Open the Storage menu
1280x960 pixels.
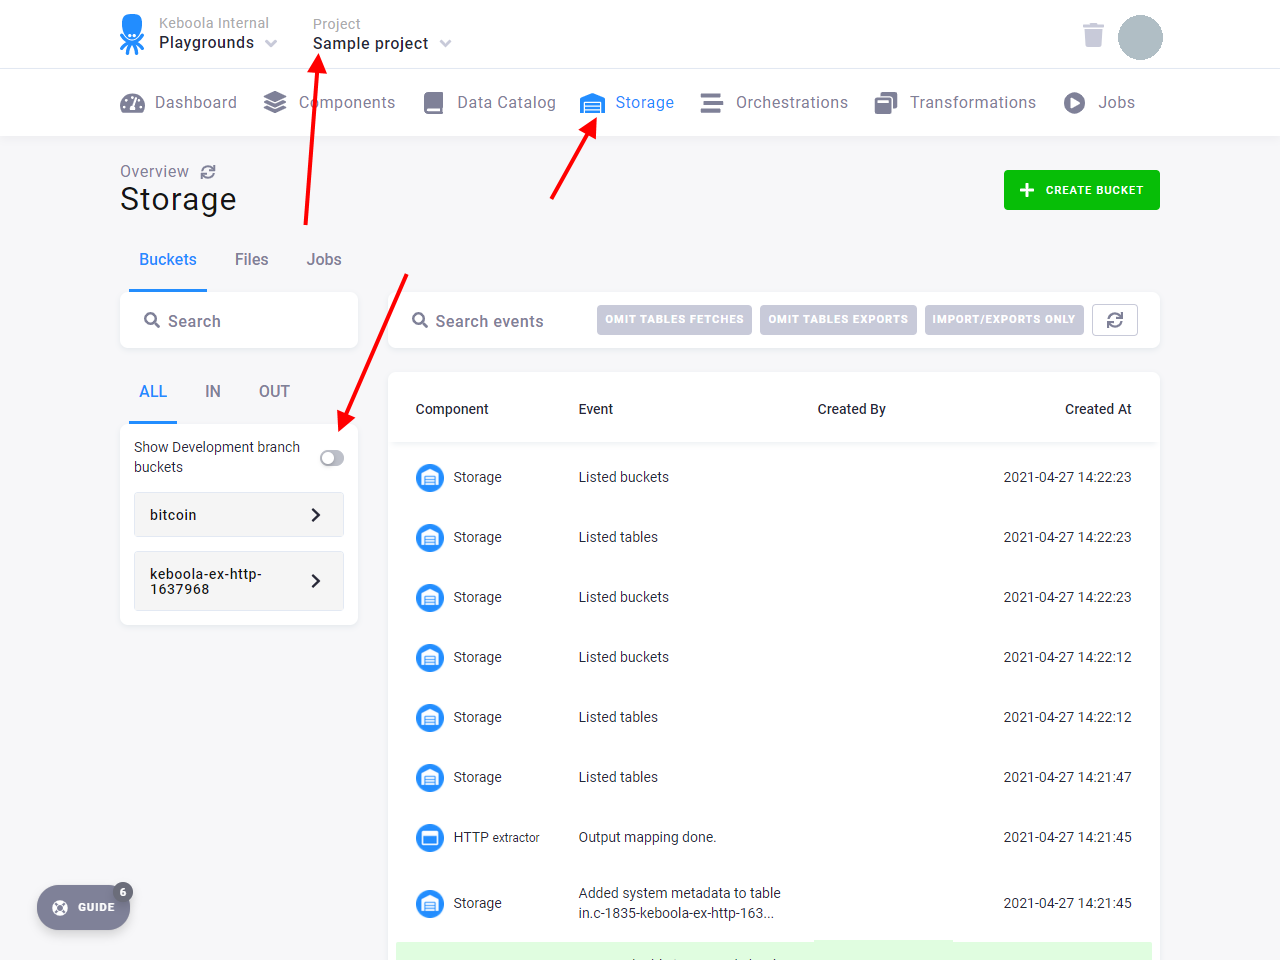coord(627,103)
